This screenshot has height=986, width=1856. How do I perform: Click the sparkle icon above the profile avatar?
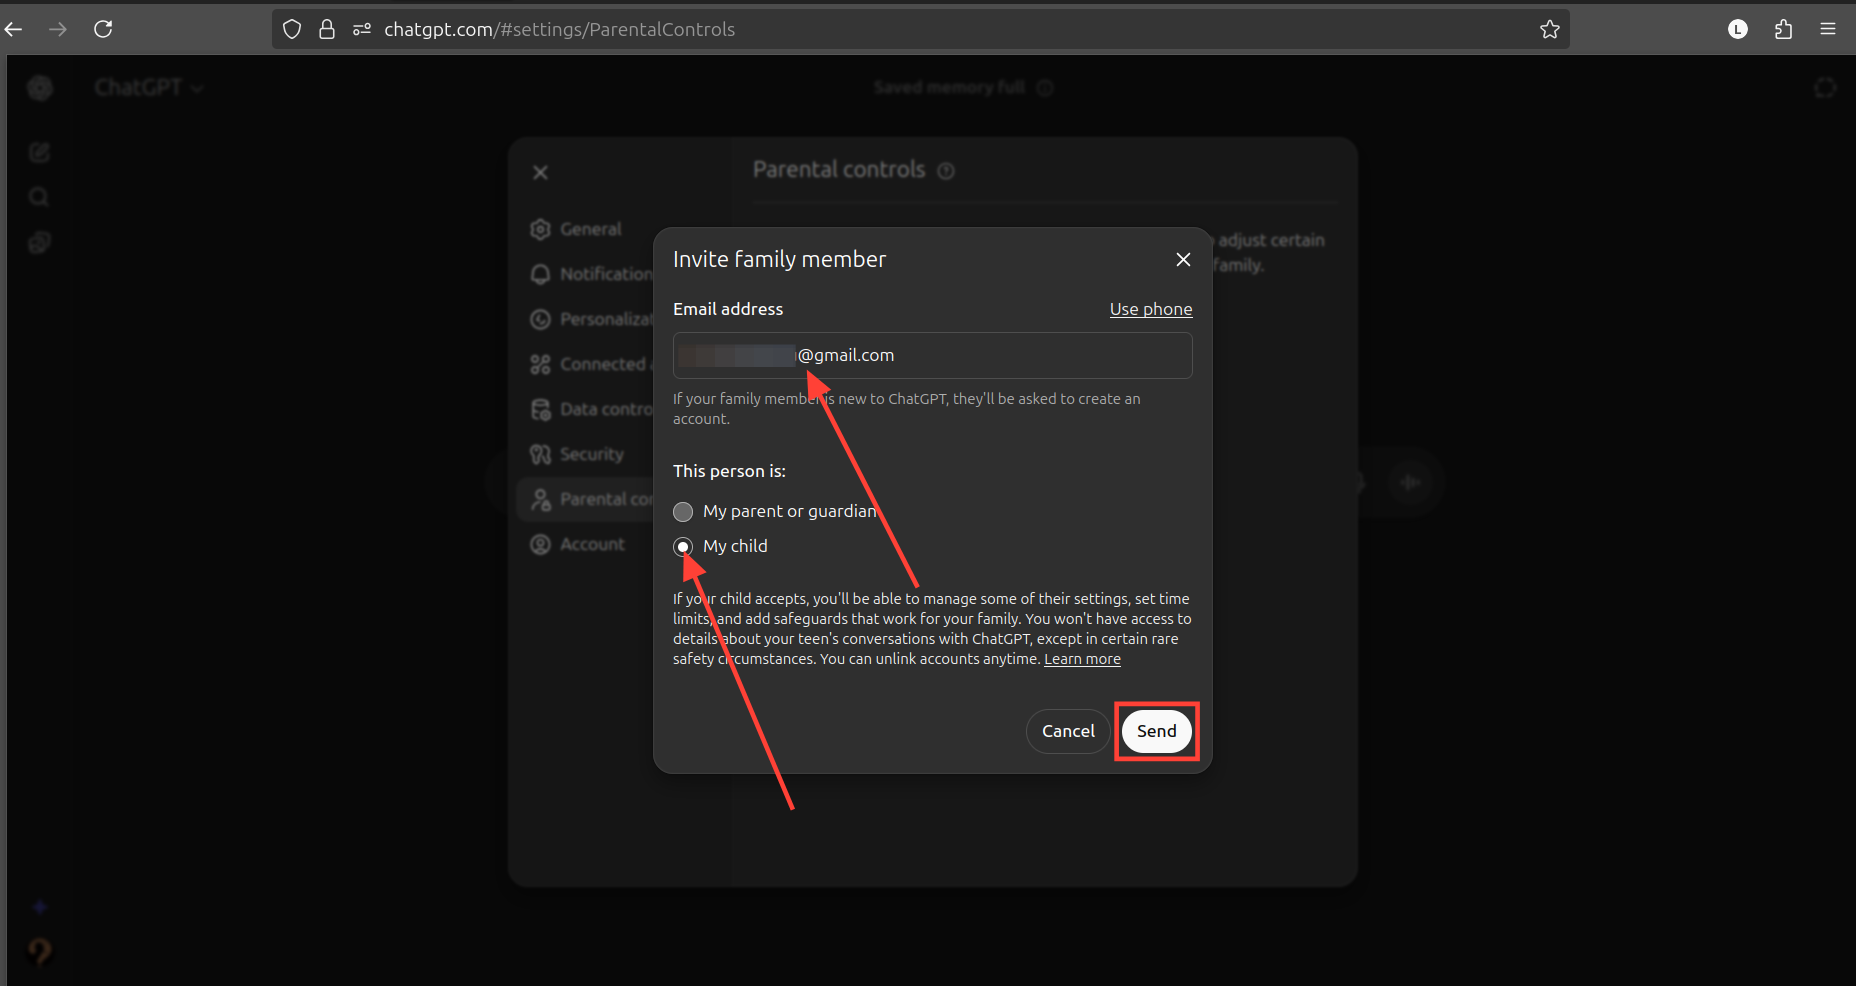click(x=40, y=907)
